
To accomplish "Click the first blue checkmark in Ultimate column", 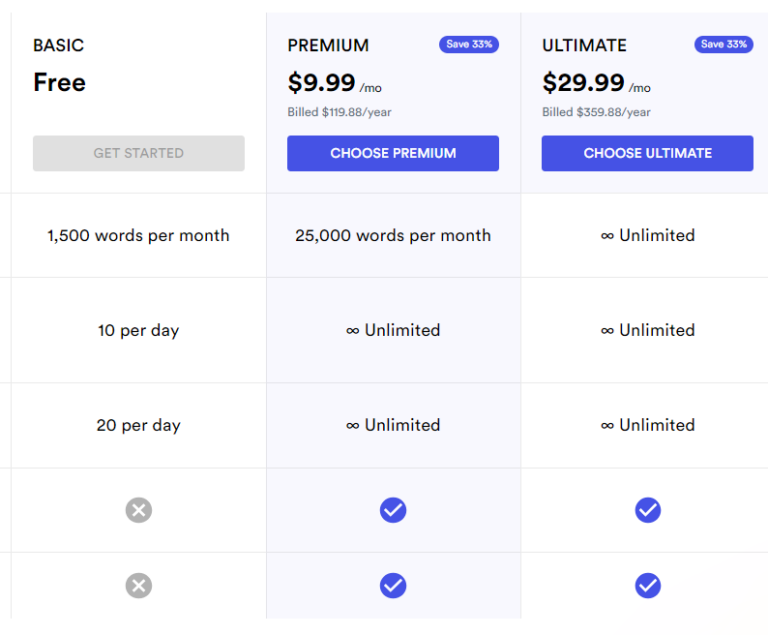I will pos(648,510).
